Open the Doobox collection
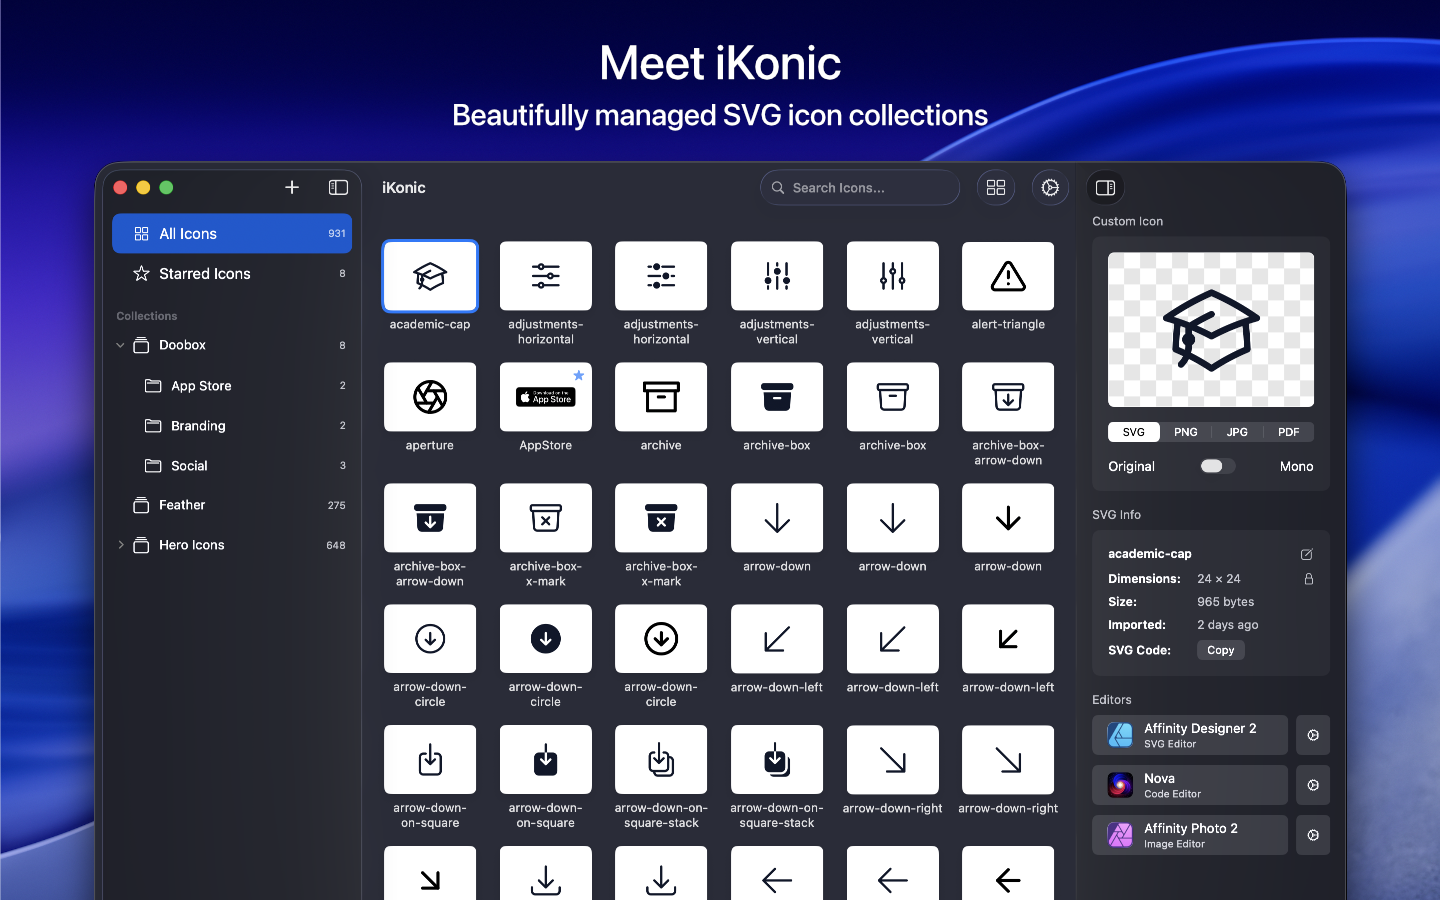This screenshot has height=900, width=1440. pyautogui.click(x=232, y=345)
